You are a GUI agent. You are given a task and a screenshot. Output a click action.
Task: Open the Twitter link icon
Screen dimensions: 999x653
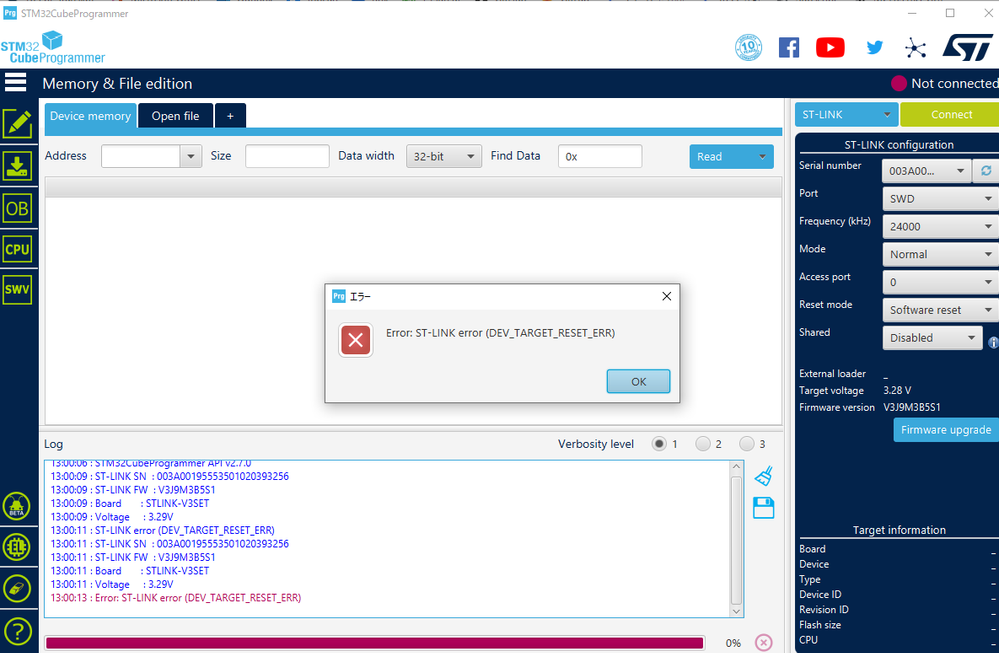(874, 47)
